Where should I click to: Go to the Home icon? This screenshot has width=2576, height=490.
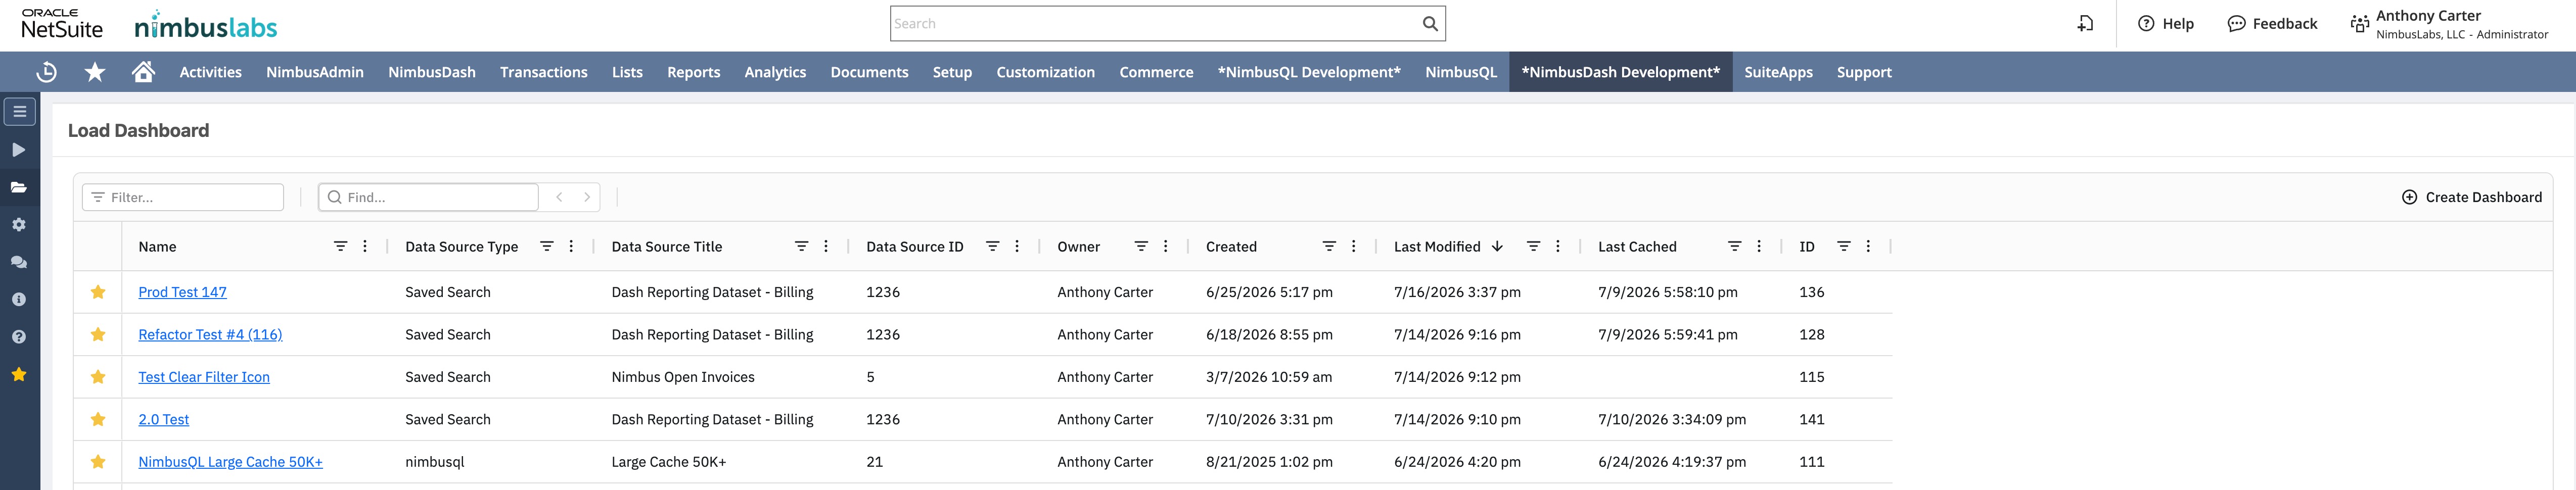pos(143,71)
